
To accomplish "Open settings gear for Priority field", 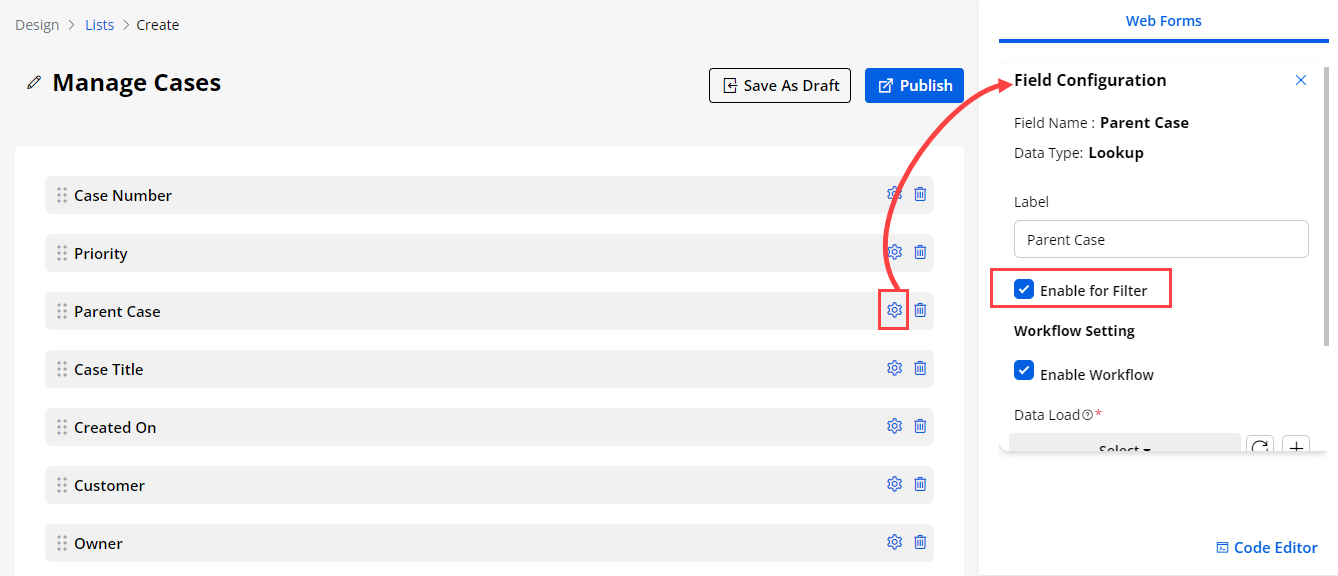I will point(894,252).
